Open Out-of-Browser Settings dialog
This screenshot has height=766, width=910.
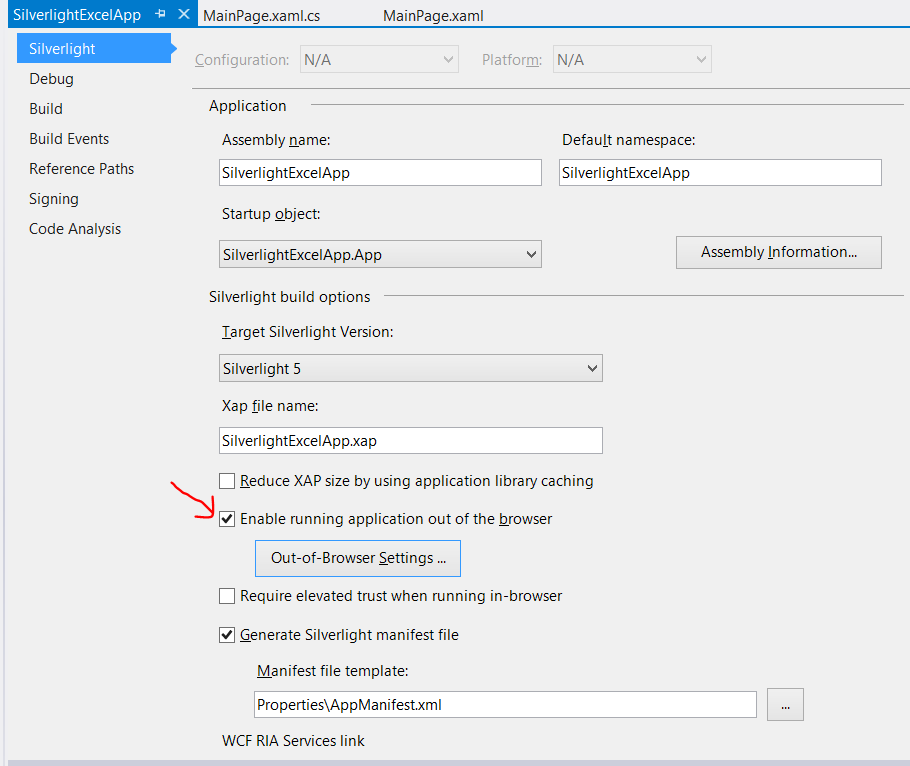click(x=358, y=558)
